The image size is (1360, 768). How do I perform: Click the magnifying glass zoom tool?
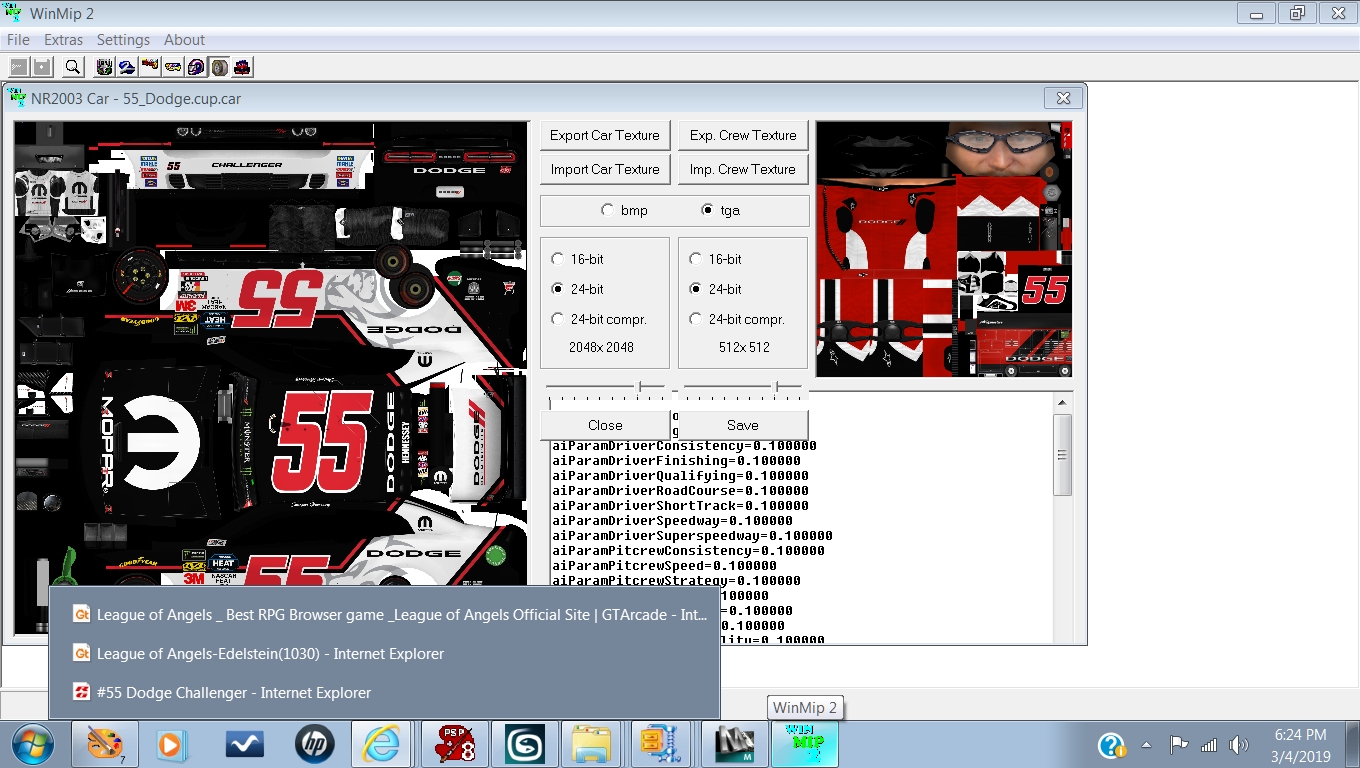[72, 67]
